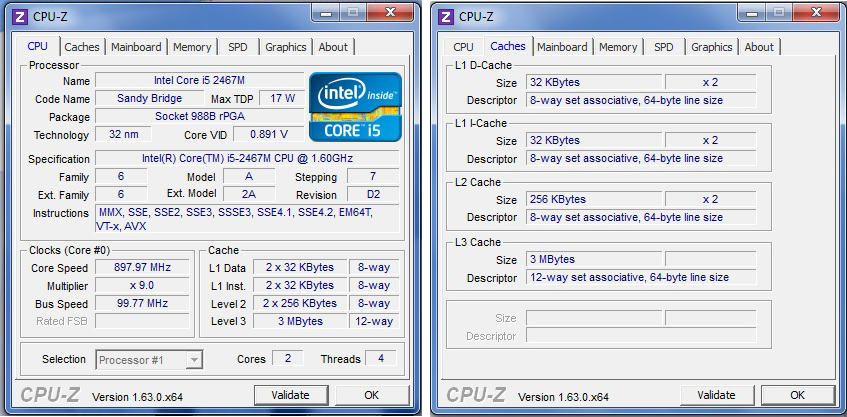This screenshot has width=847, height=417.
Task: Click the Name field showing Intel Core i5 2467M
Action: tap(199, 80)
